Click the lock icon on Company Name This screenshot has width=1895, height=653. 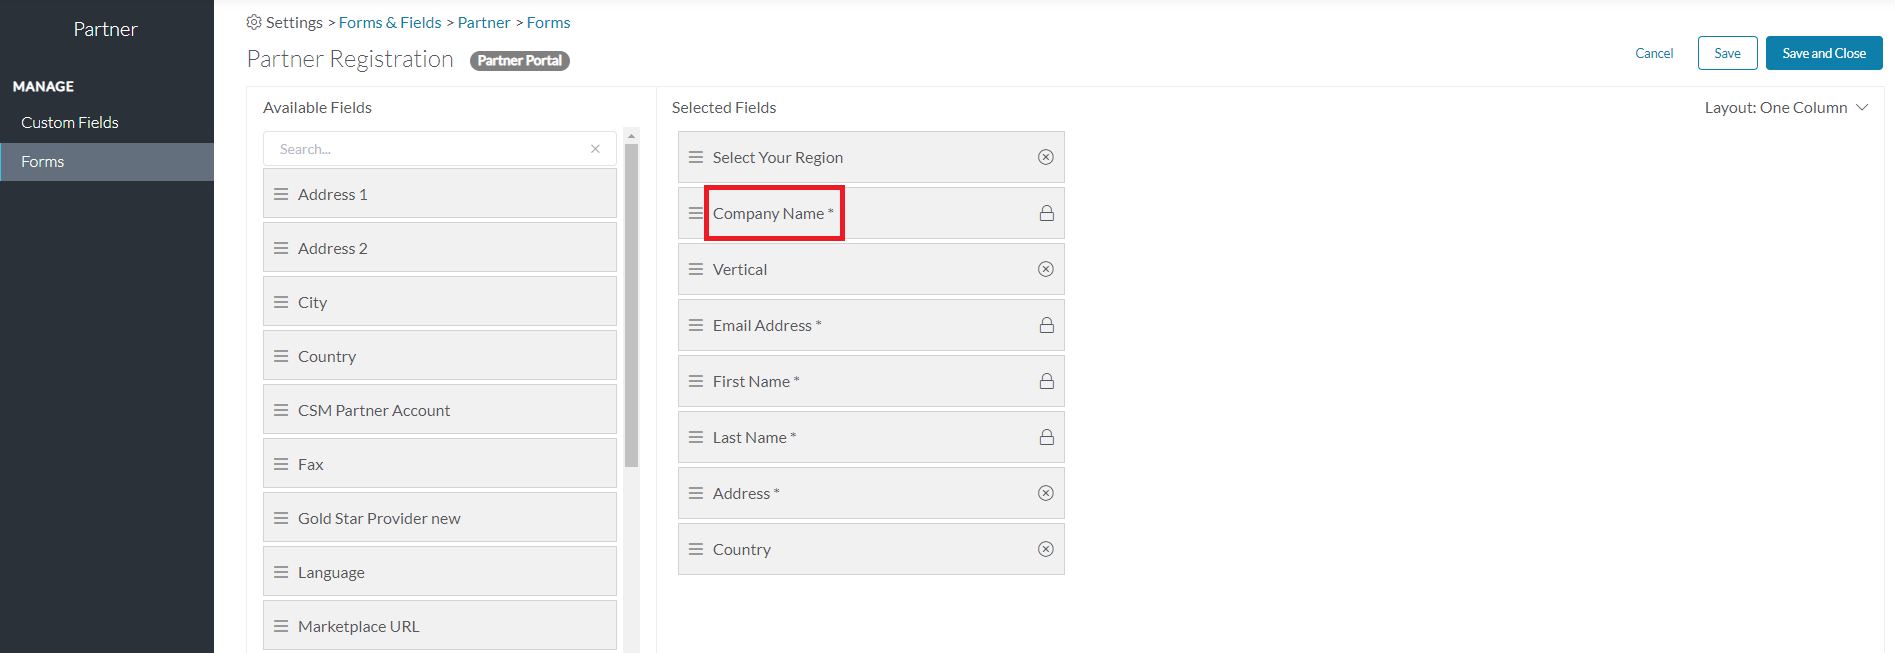(x=1046, y=213)
